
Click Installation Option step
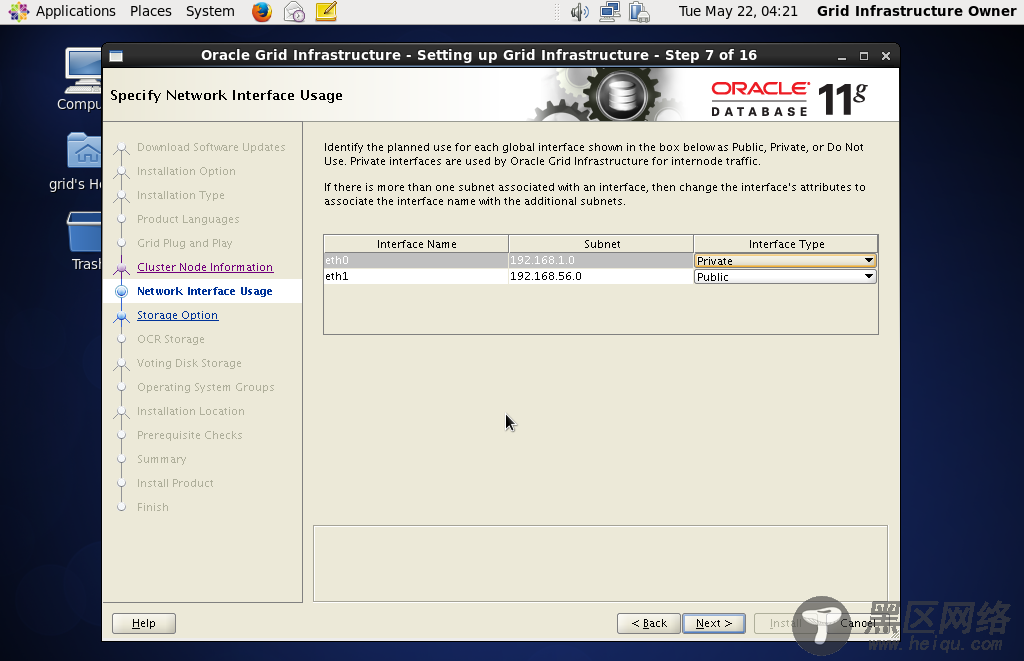click(x=186, y=171)
